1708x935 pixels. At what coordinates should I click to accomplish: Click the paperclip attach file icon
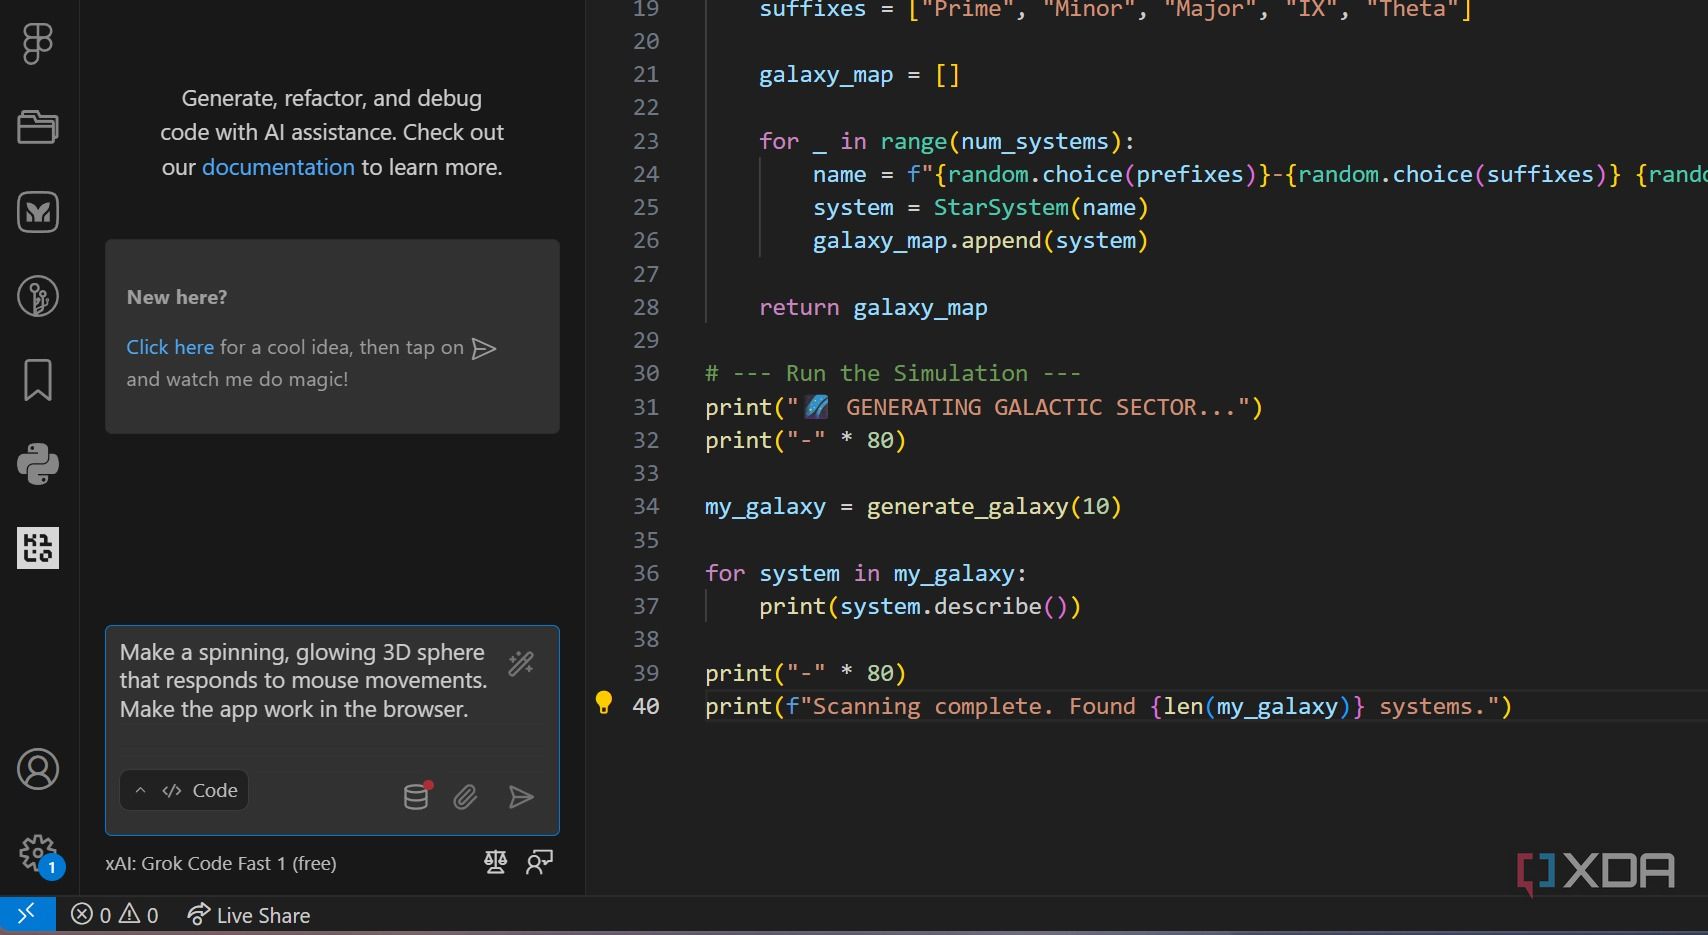coord(465,797)
